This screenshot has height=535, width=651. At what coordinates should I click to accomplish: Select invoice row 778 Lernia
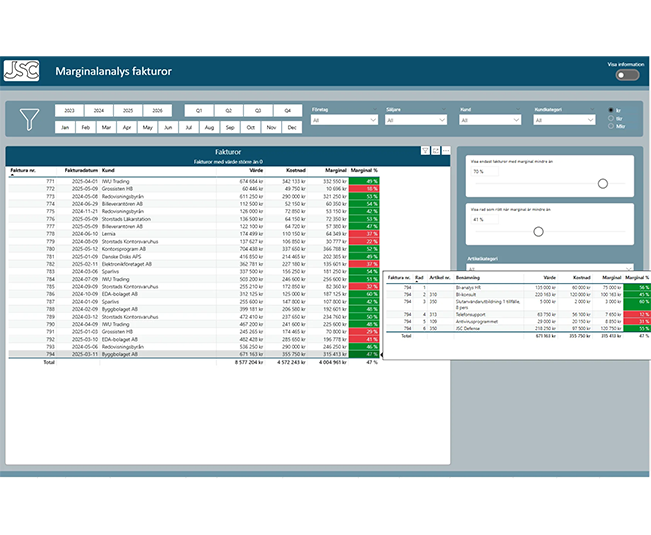194,234
